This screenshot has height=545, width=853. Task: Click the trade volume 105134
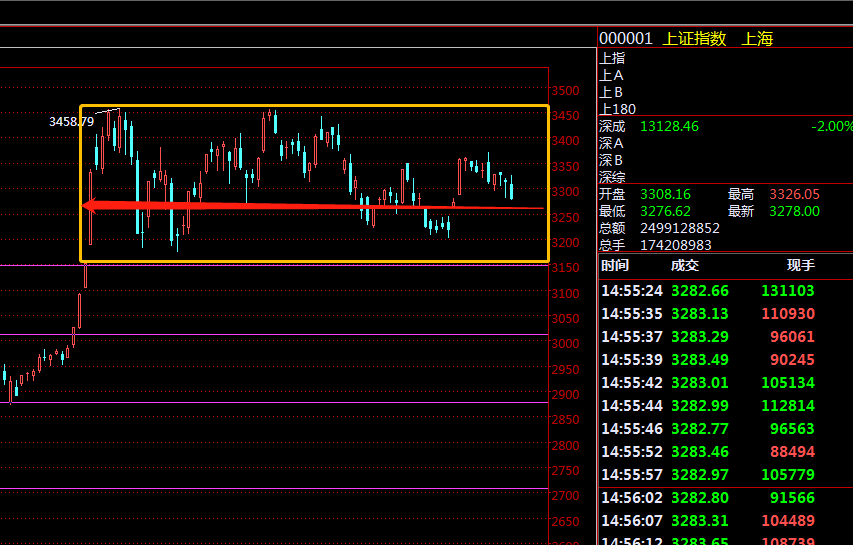pos(788,382)
